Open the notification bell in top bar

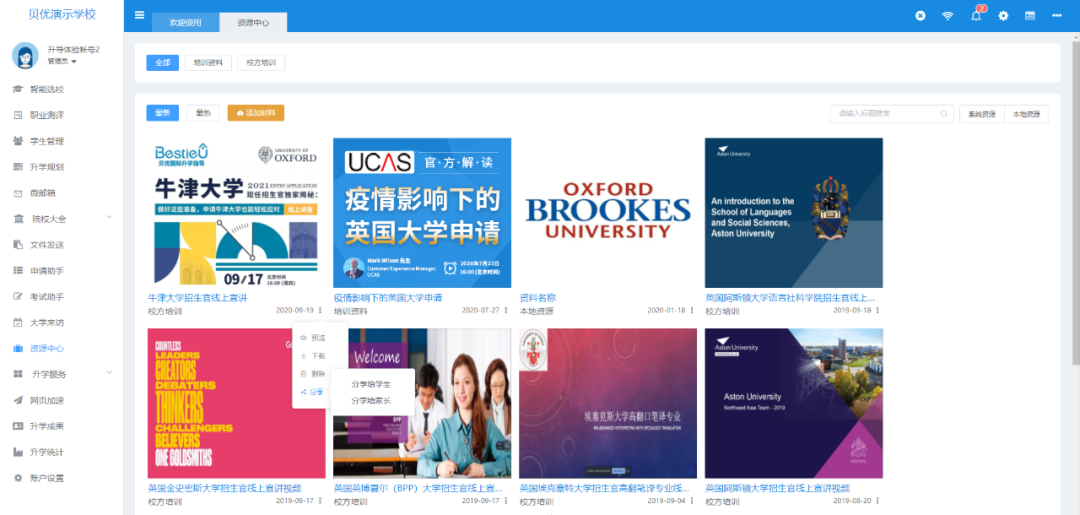[976, 16]
